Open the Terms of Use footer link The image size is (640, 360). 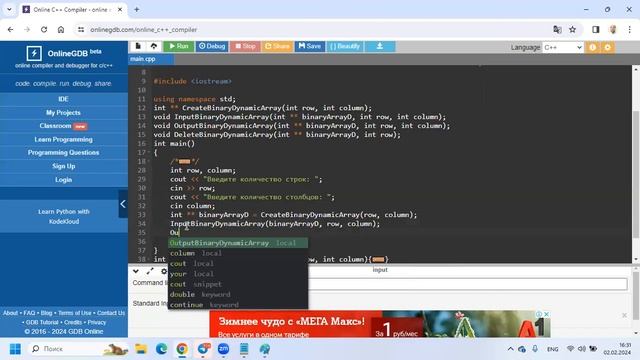pos(75,313)
